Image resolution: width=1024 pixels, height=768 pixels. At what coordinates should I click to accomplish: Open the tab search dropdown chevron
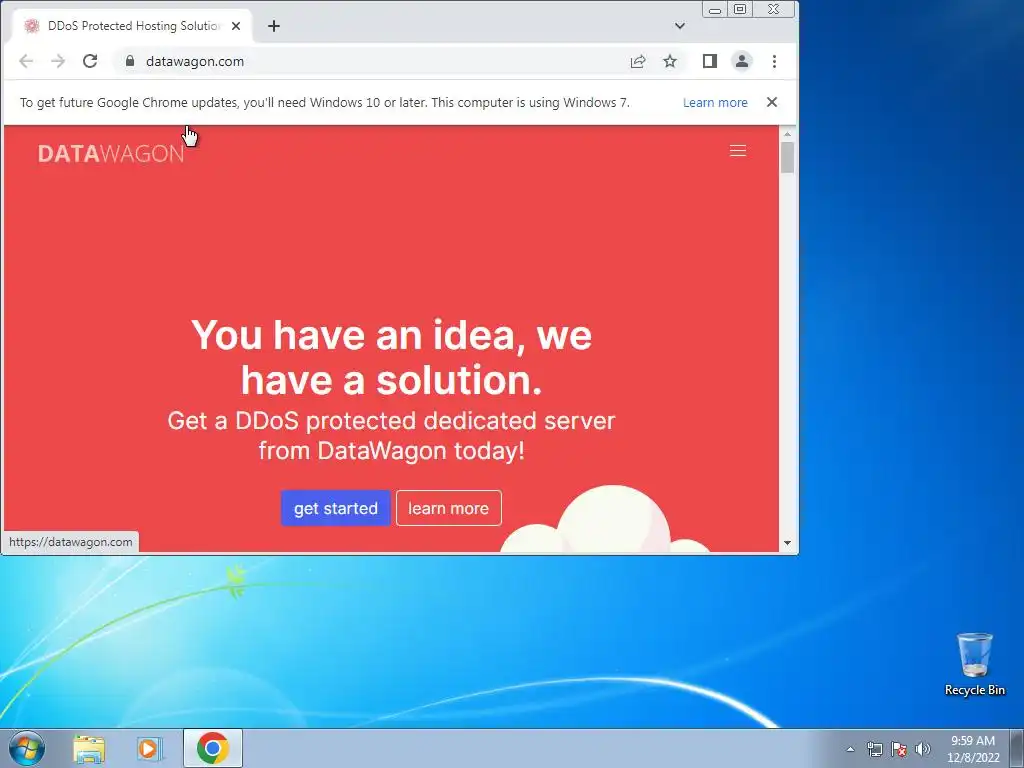[680, 26]
